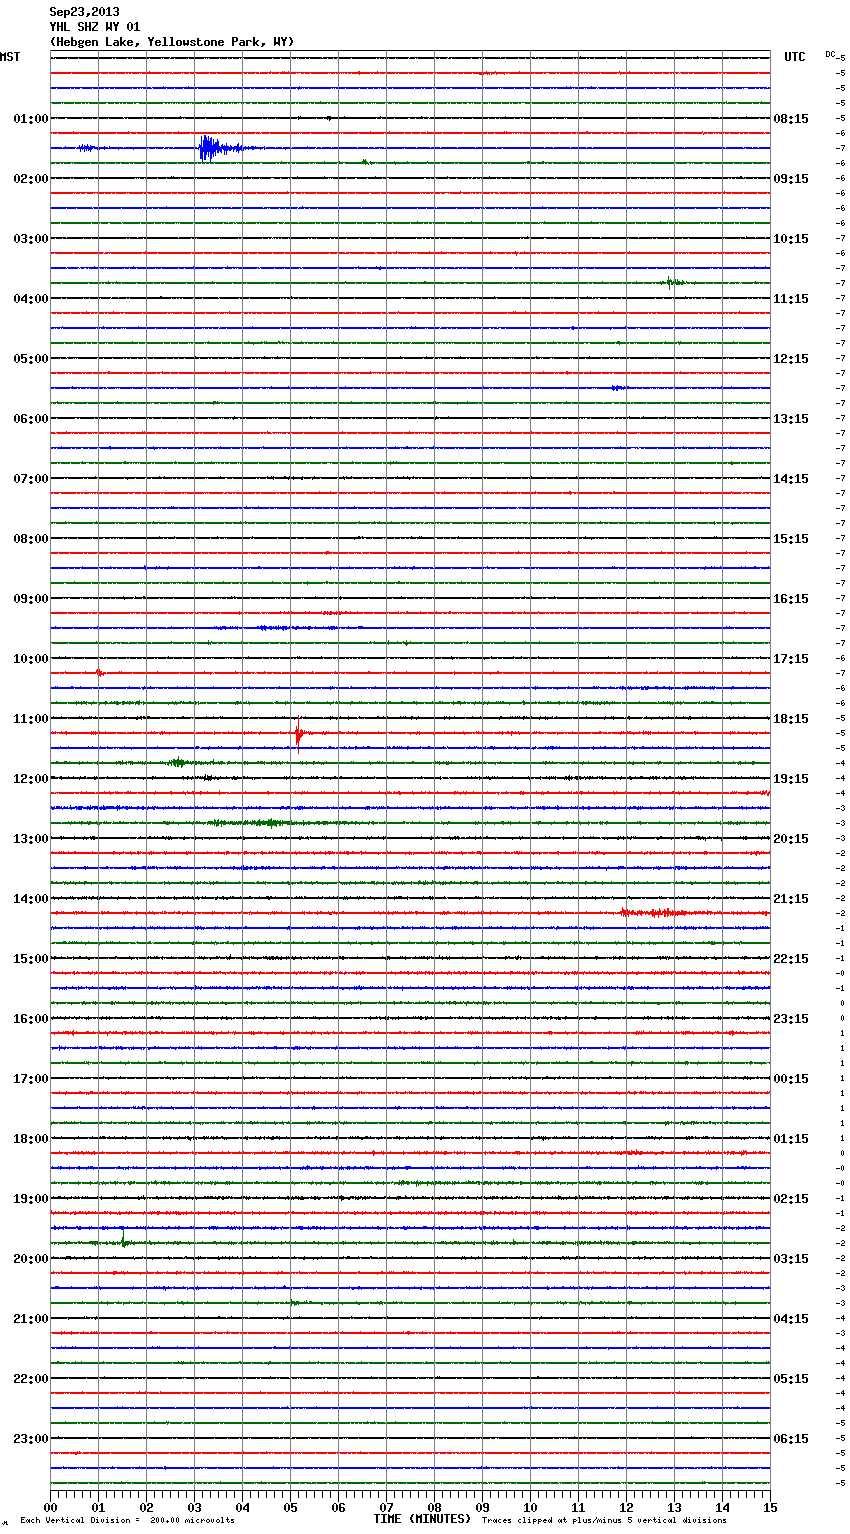
Task: Select the 08:00 MST row label
Action: (31, 539)
